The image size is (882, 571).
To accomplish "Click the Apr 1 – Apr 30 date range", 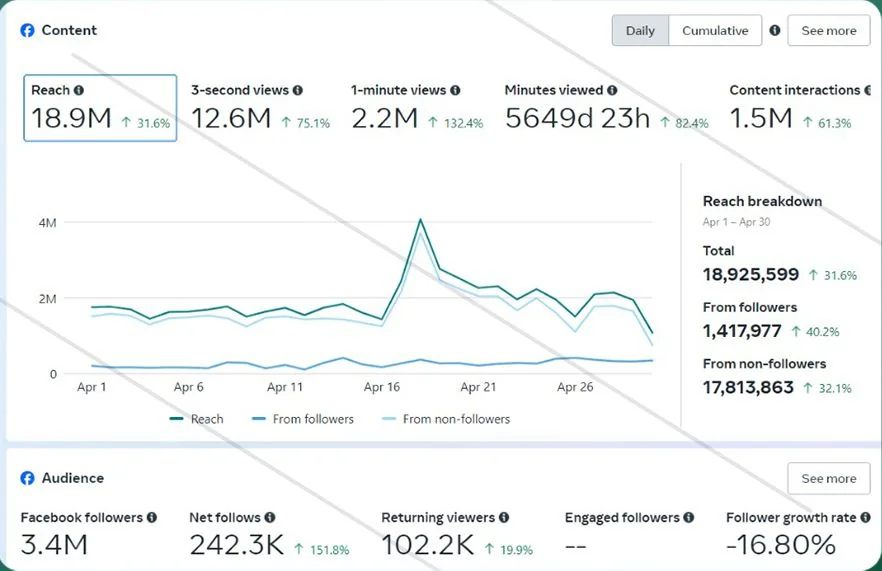I will coord(736,222).
